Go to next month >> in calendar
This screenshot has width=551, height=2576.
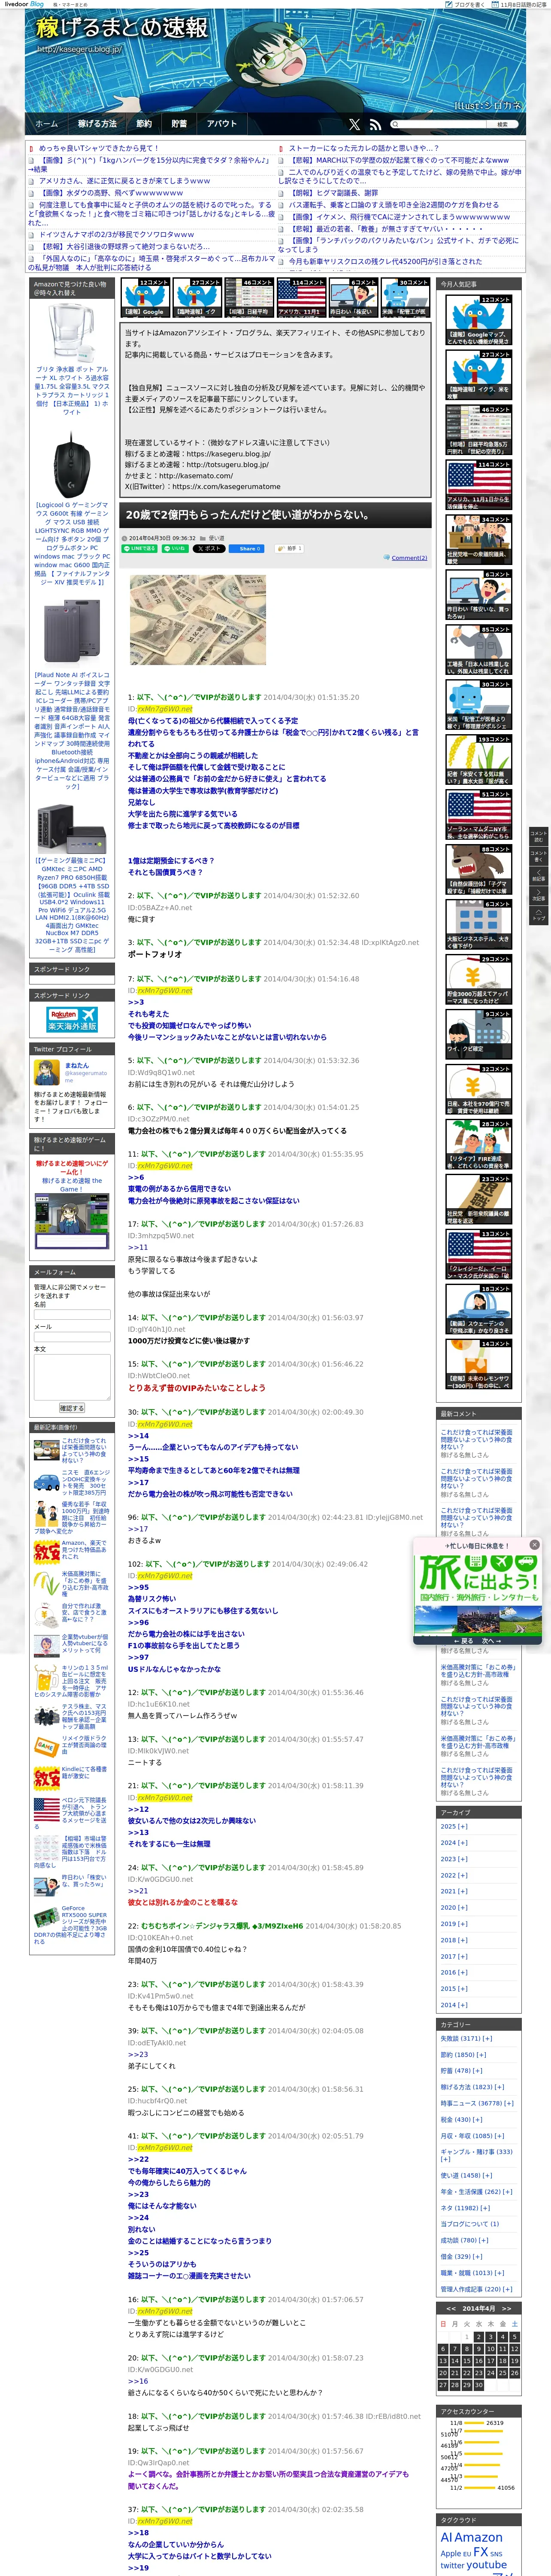506,2308
